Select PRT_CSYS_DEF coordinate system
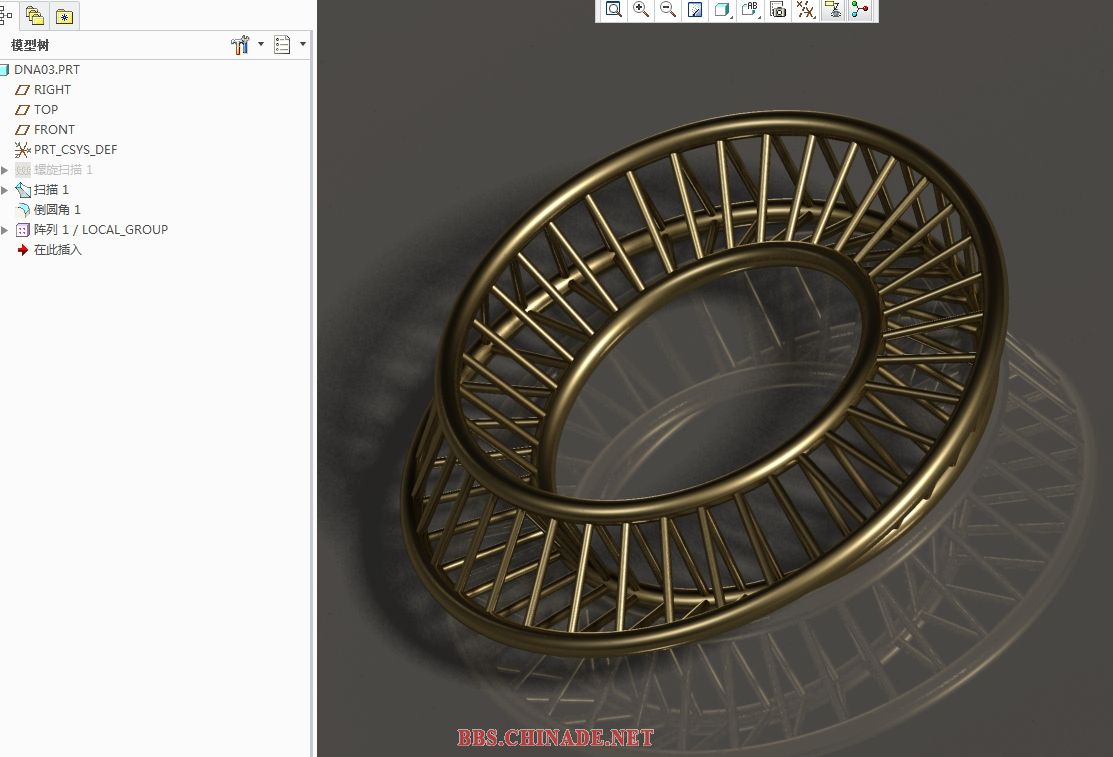1113x757 pixels. click(x=75, y=149)
